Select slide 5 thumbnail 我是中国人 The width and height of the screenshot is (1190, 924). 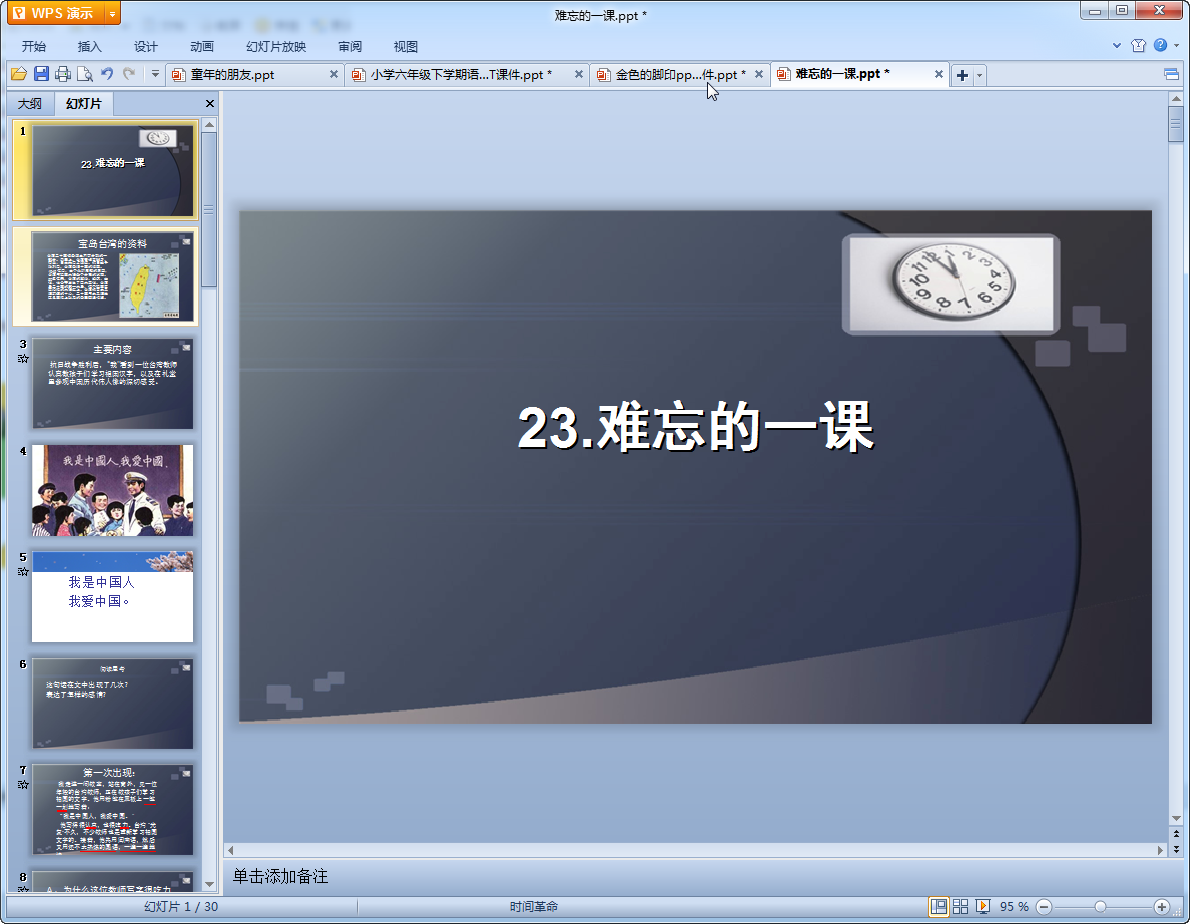pos(112,596)
